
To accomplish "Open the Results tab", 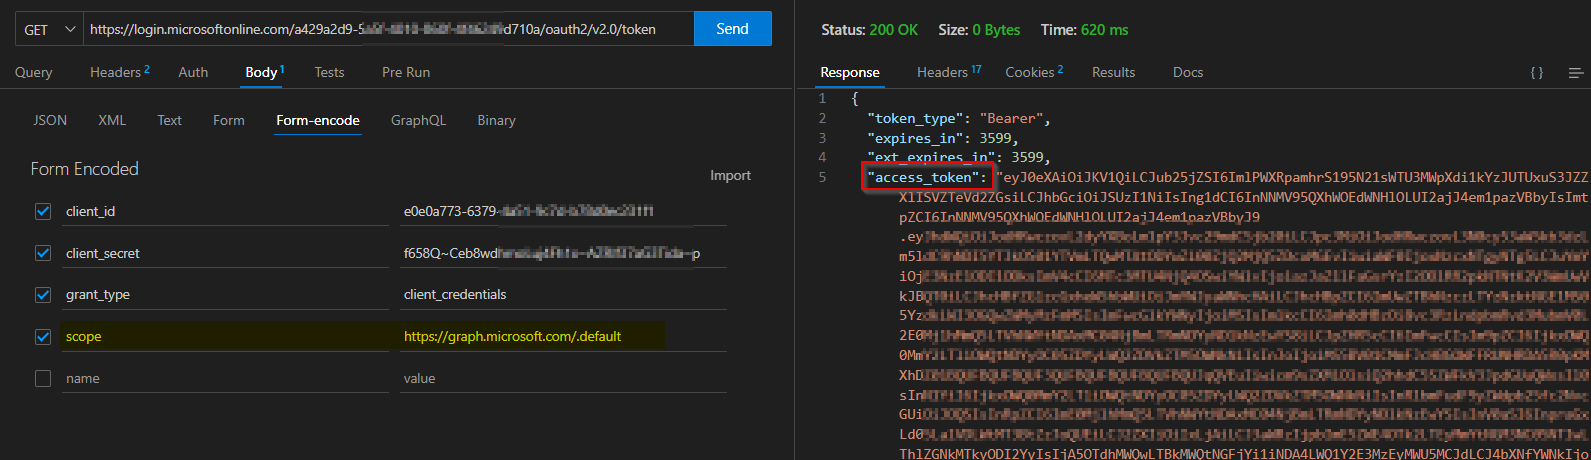I will click(x=1113, y=72).
